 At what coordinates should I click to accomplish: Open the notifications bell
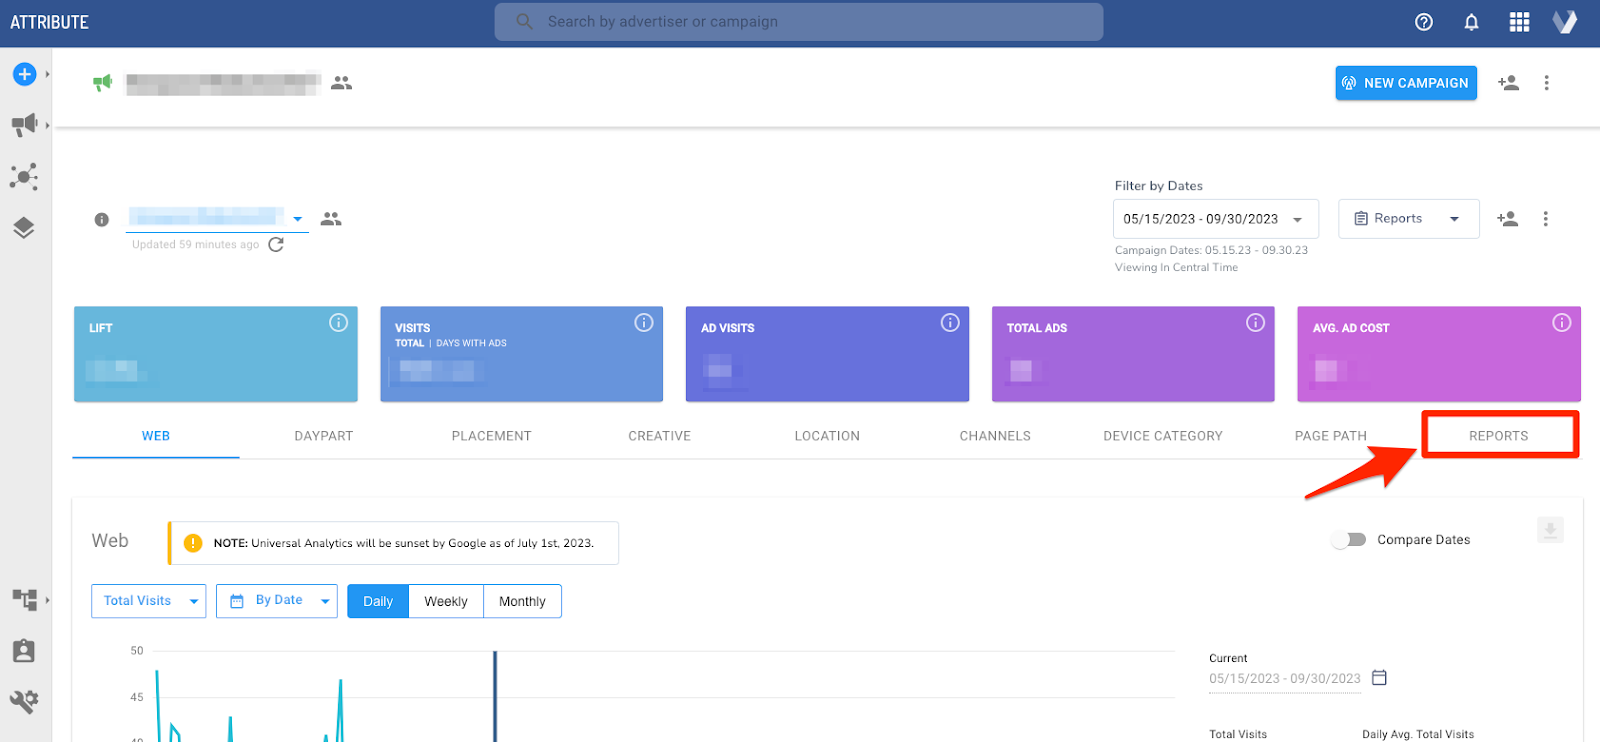1471,22
